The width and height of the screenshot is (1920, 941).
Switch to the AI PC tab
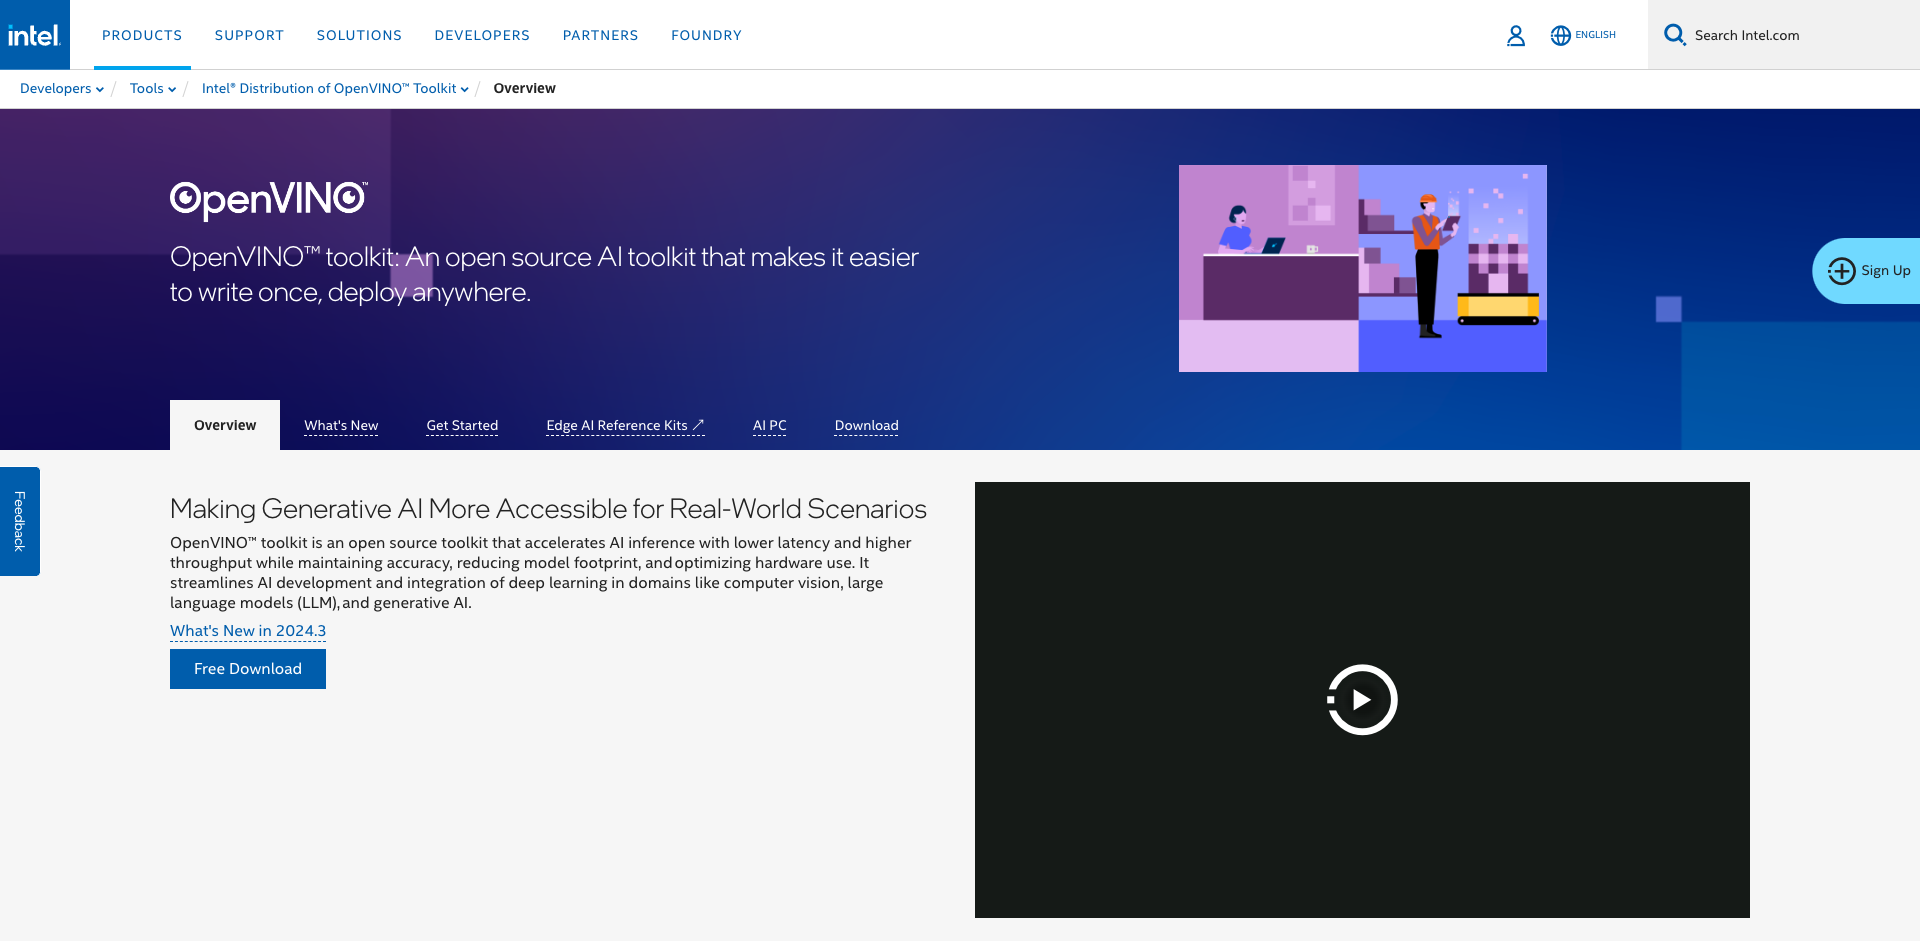[770, 426]
